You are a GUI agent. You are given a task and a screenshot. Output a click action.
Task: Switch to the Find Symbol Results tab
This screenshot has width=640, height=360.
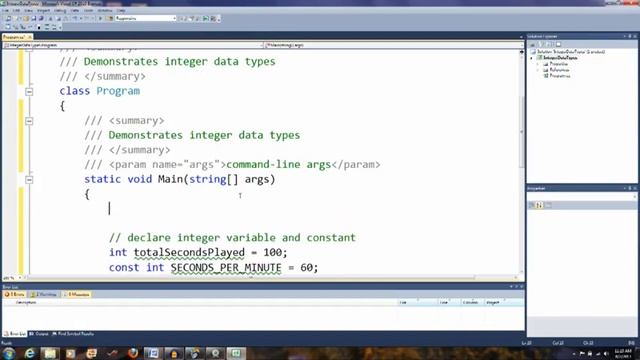click(73, 334)
